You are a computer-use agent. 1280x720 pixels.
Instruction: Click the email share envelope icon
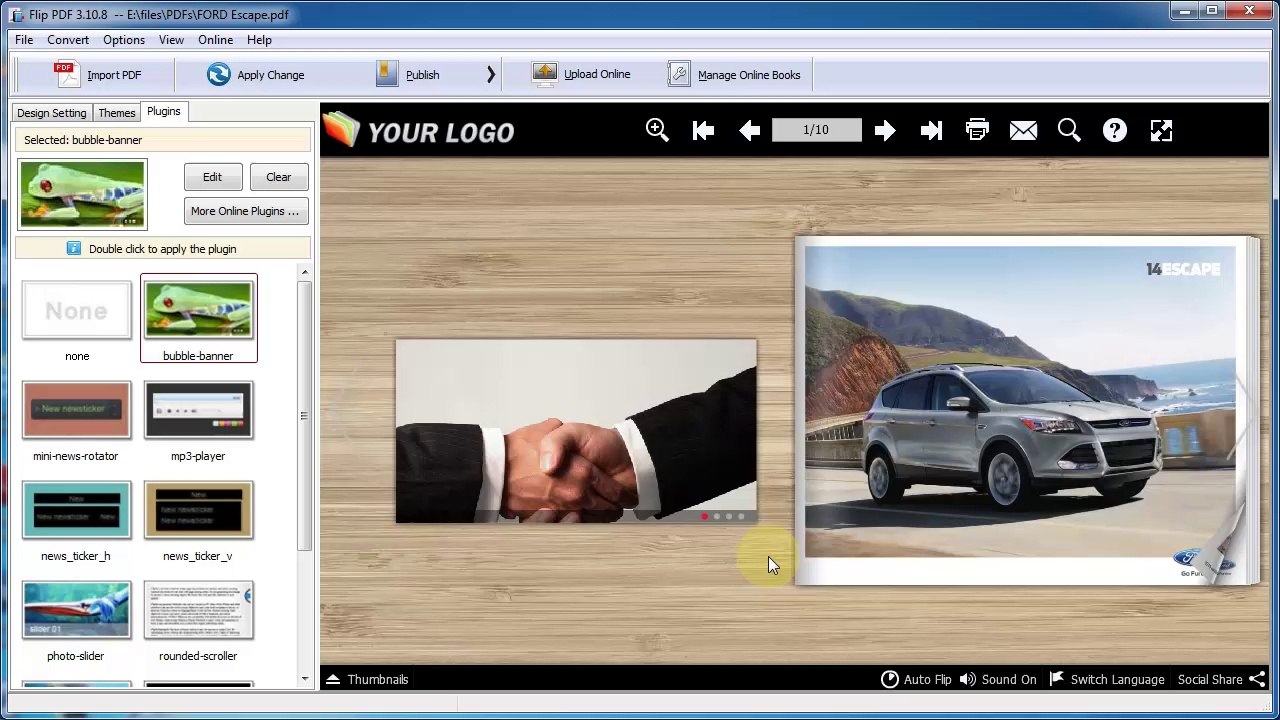click(1023, 130)
